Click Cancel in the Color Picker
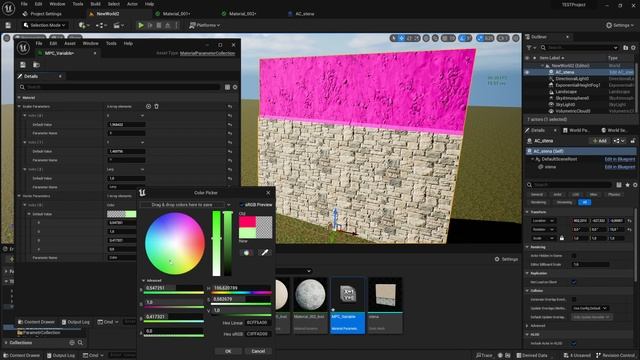Viewport: 640px width, 360px height. [258, 351]
